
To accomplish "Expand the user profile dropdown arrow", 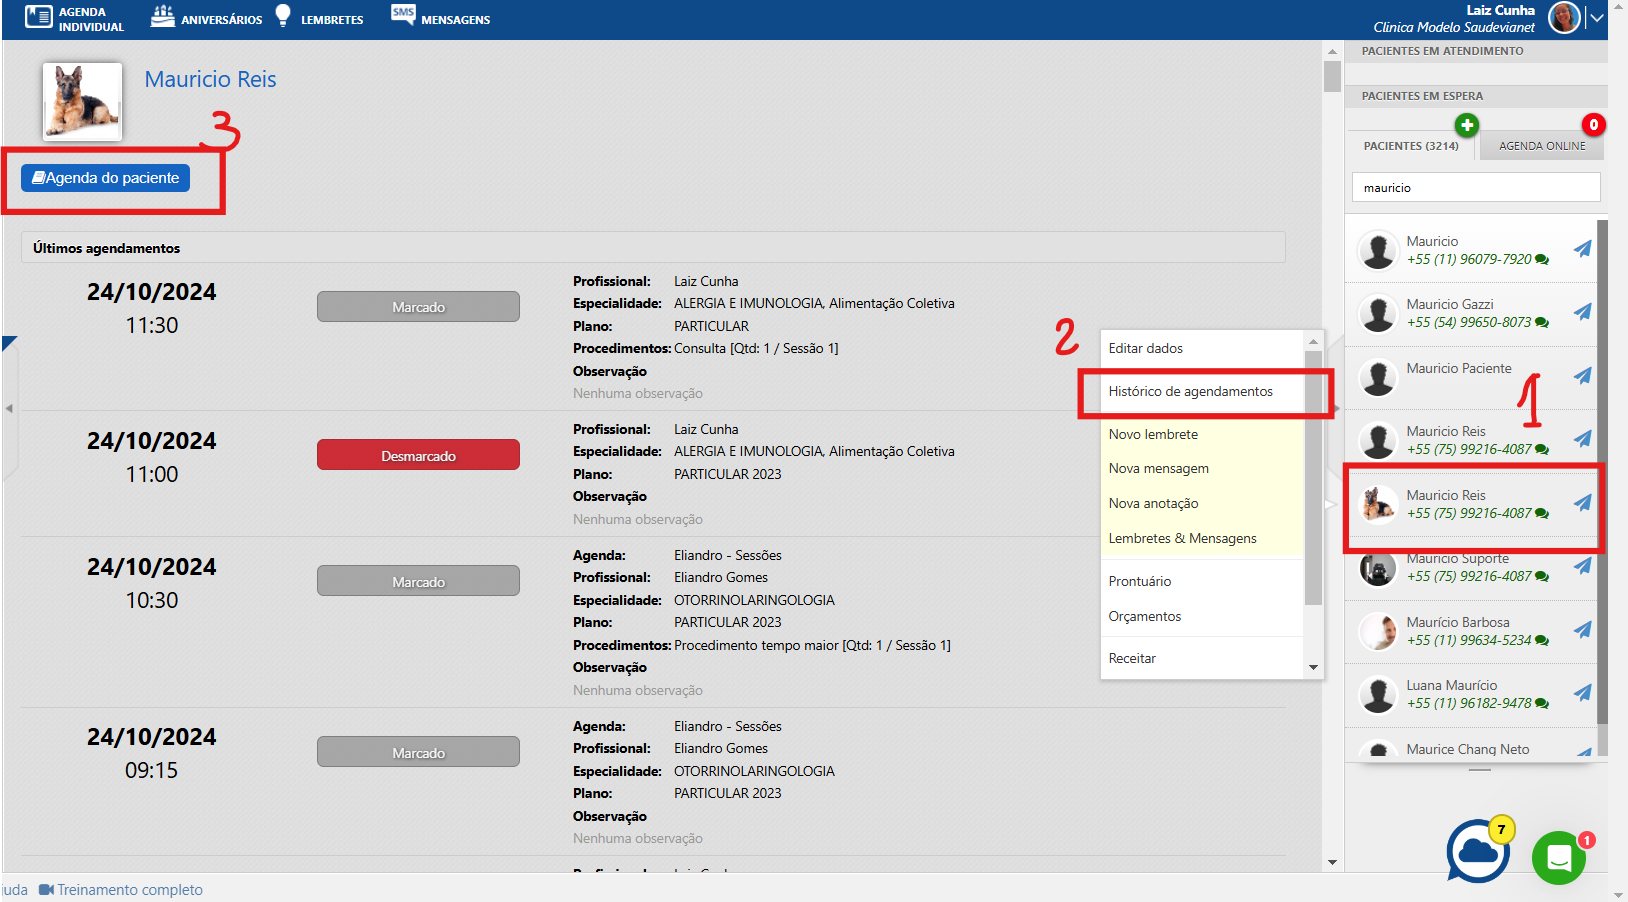I will [x=1597, y=18].
